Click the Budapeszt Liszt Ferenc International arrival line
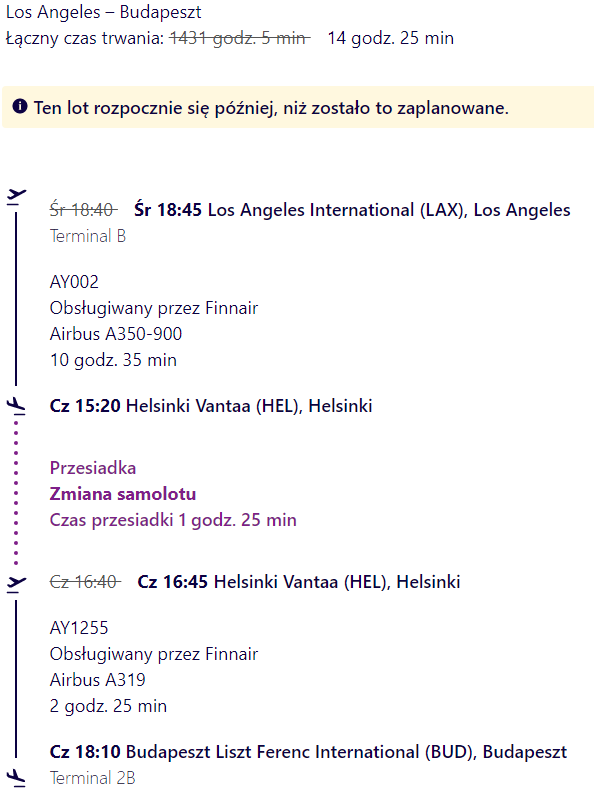594x802 pixels. (308, 752)
